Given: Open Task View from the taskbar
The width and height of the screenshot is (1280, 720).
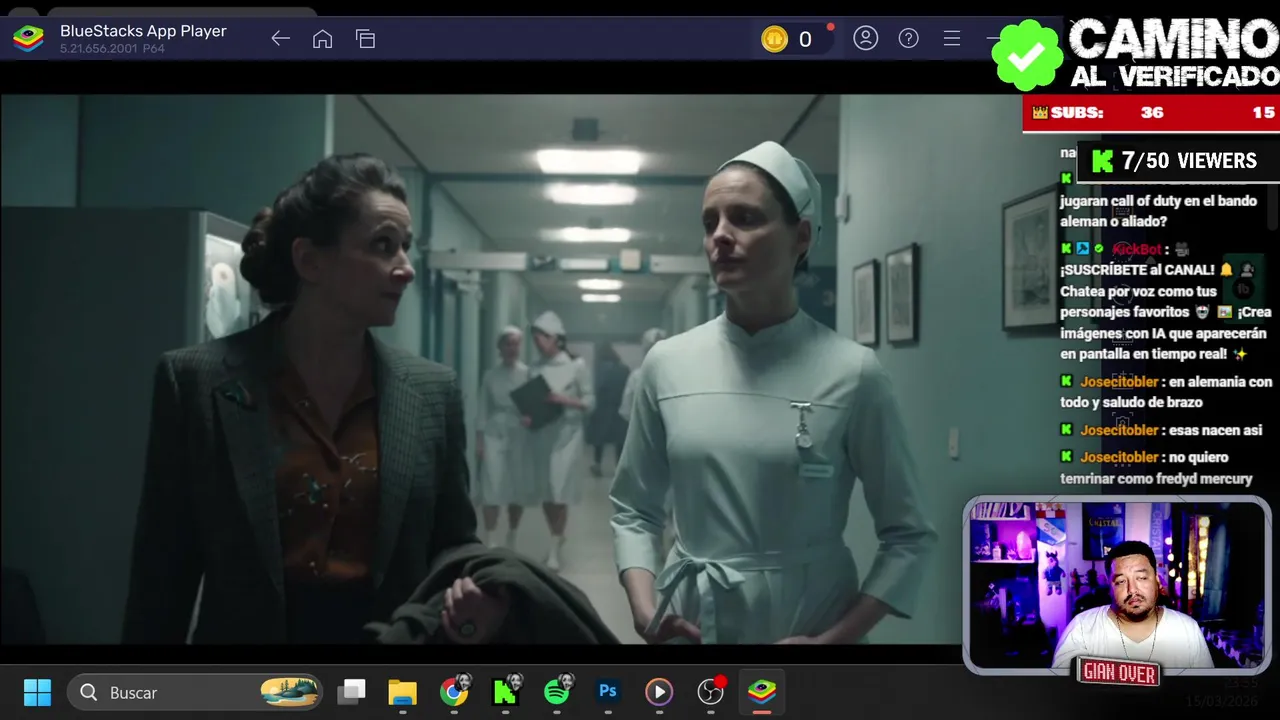Looking at the screenshot, I should coord(351,692).
